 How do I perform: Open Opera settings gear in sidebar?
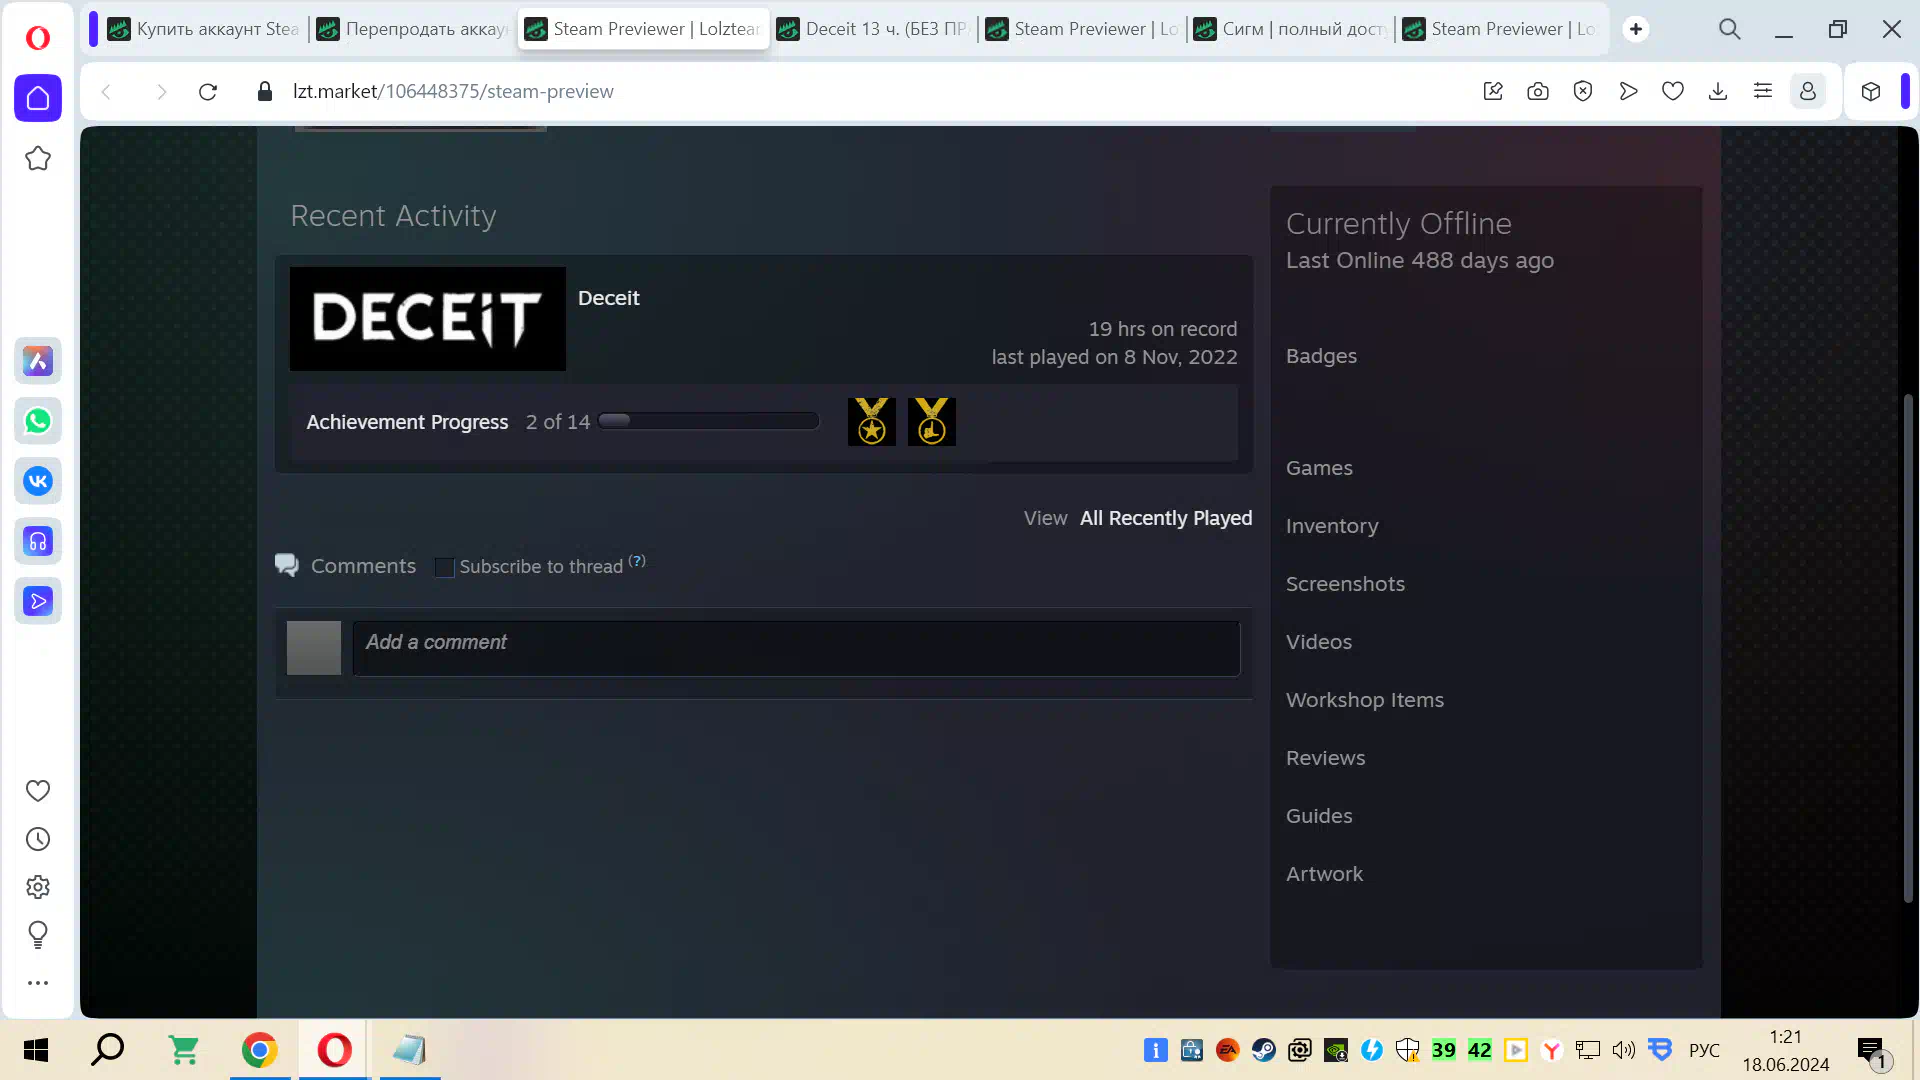[38, 887]
